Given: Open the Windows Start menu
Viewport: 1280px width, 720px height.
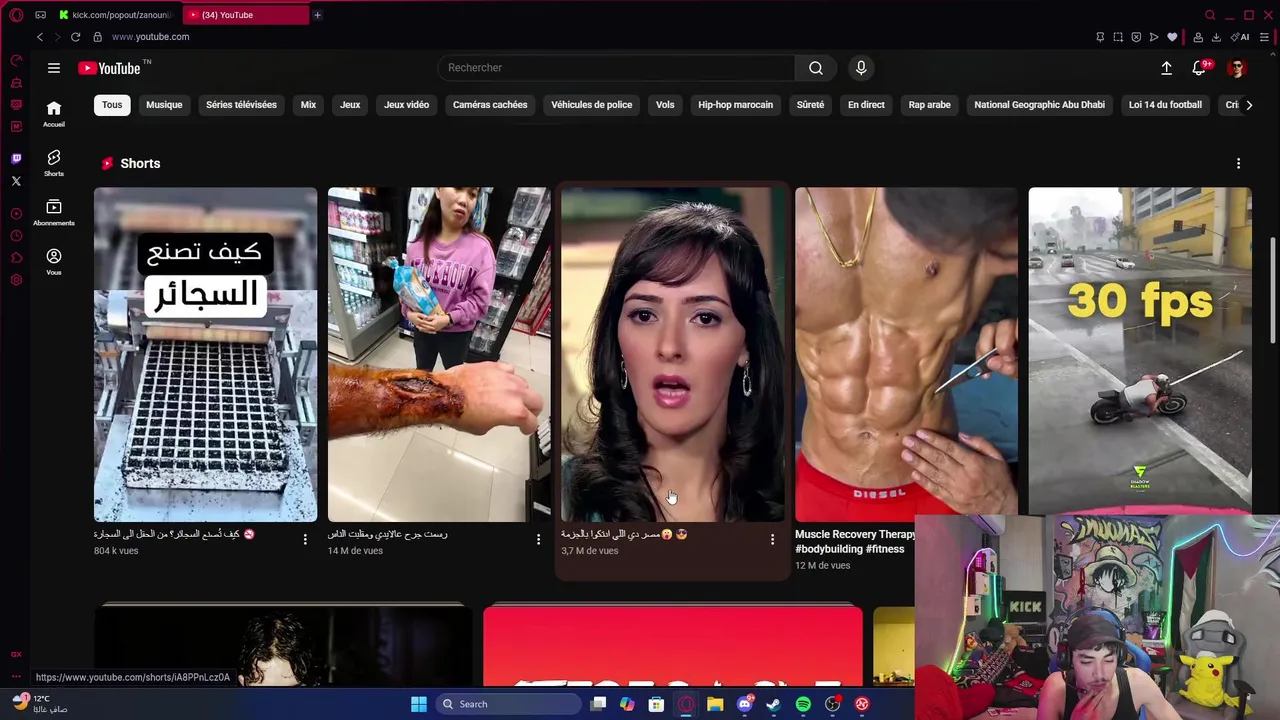Looking at the screenshot, I should pos(419,704).
